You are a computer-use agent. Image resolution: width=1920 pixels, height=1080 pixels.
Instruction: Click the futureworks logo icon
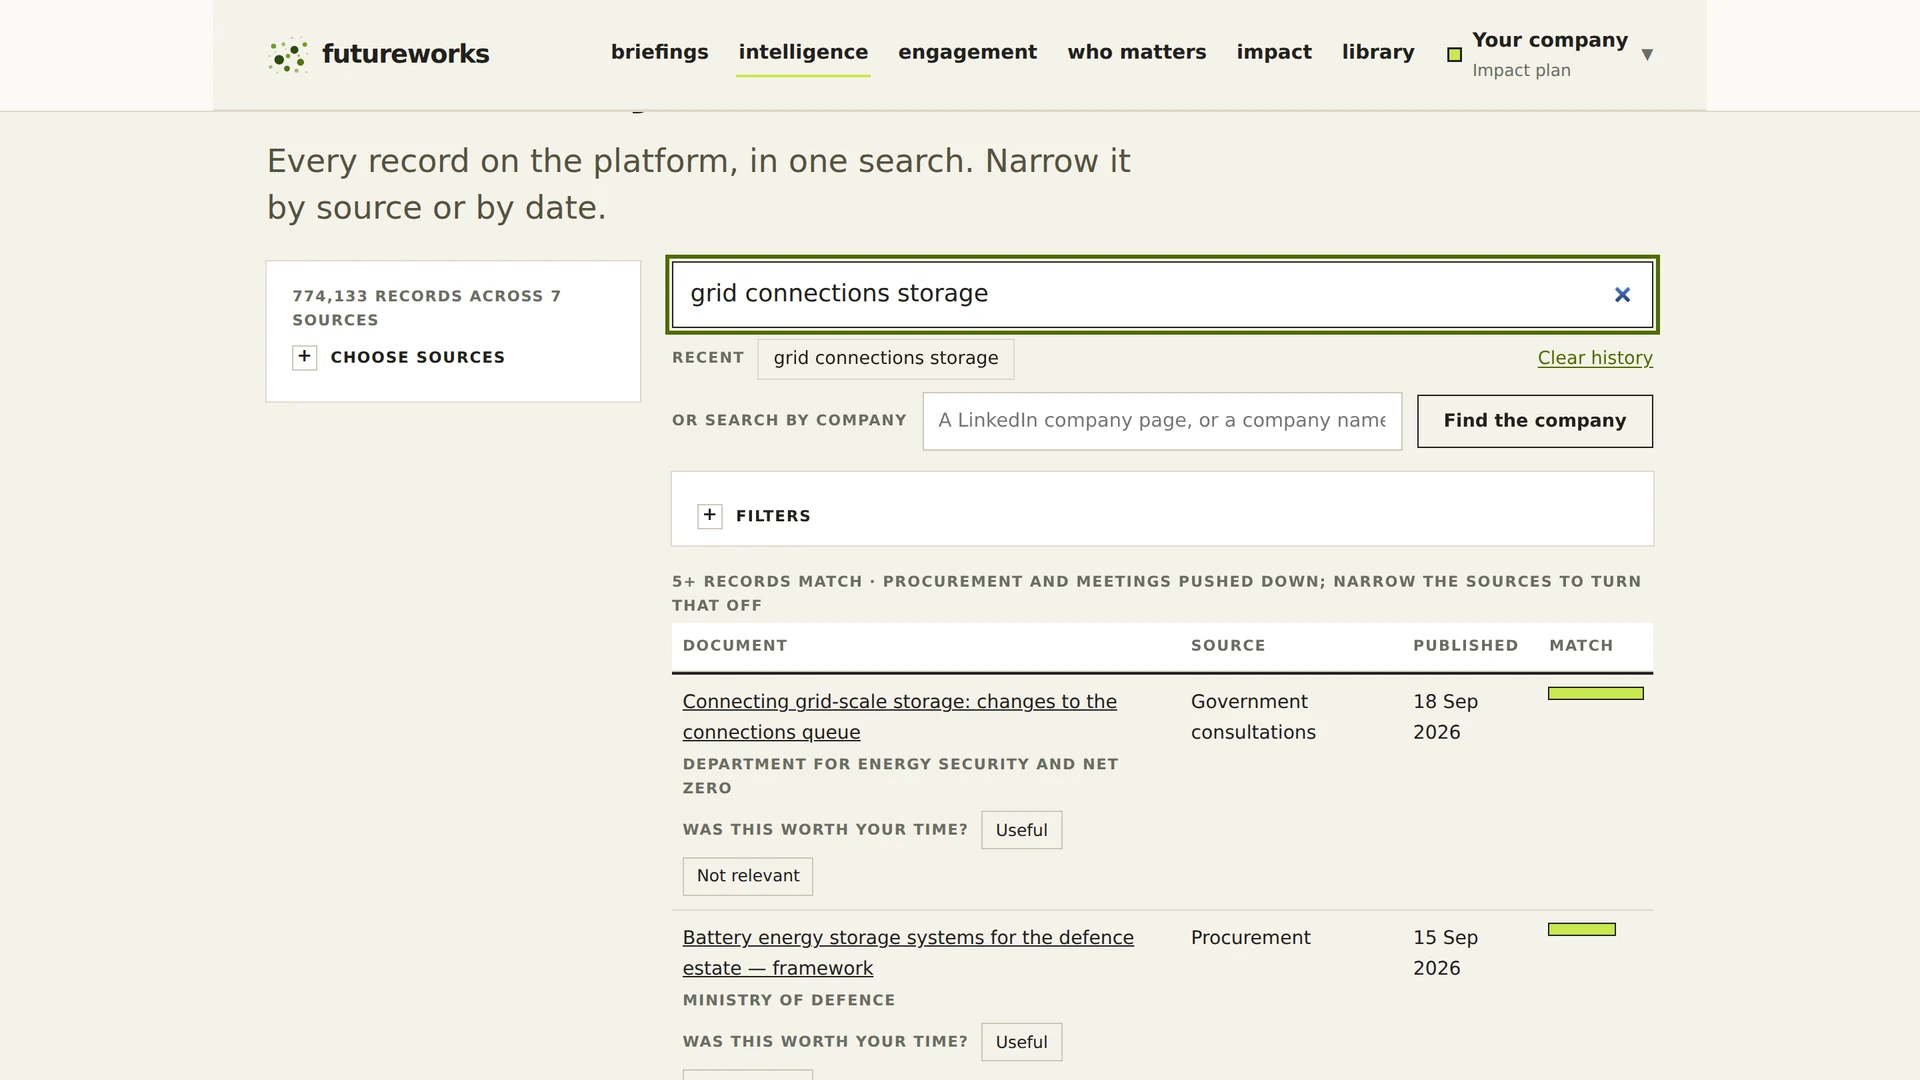click(x=288, y=55)
